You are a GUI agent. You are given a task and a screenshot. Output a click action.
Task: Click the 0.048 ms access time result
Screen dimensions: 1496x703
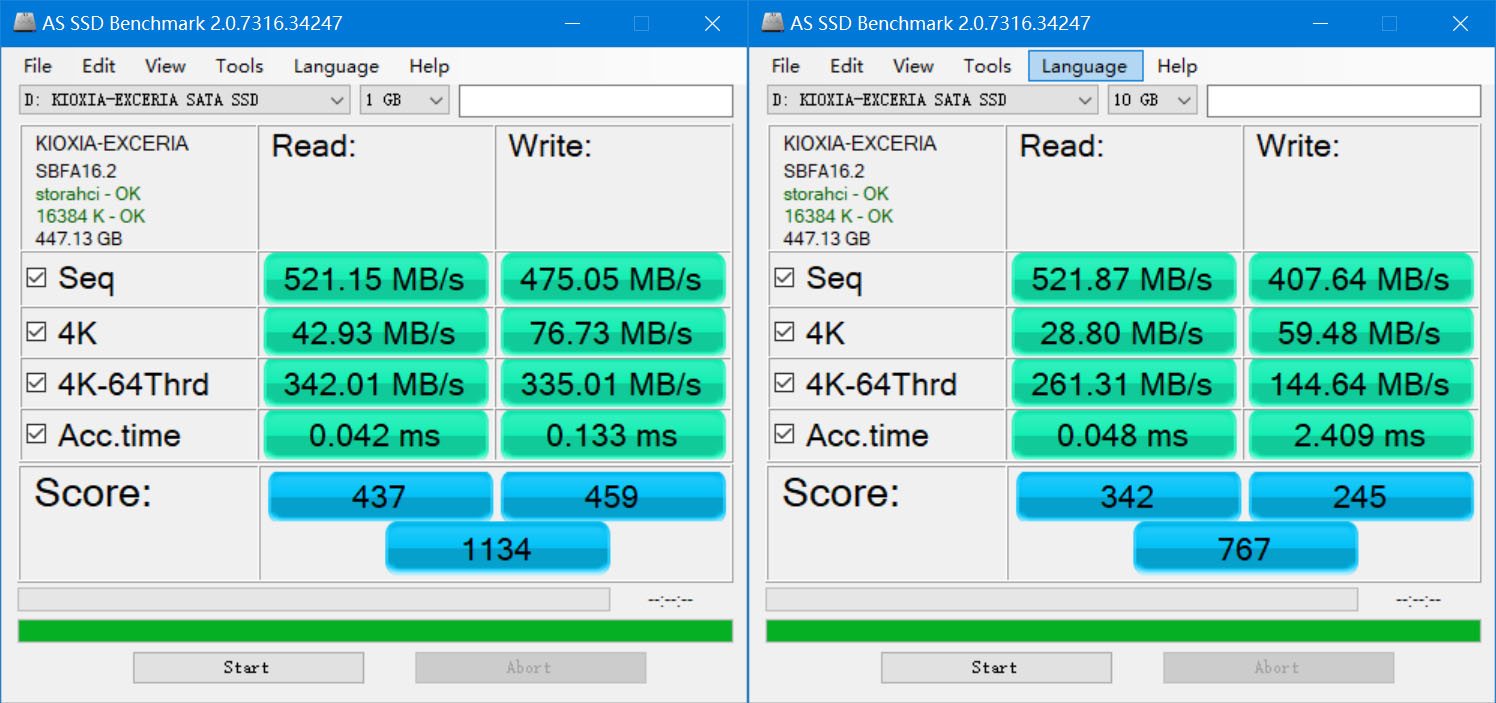point(1123,435)
